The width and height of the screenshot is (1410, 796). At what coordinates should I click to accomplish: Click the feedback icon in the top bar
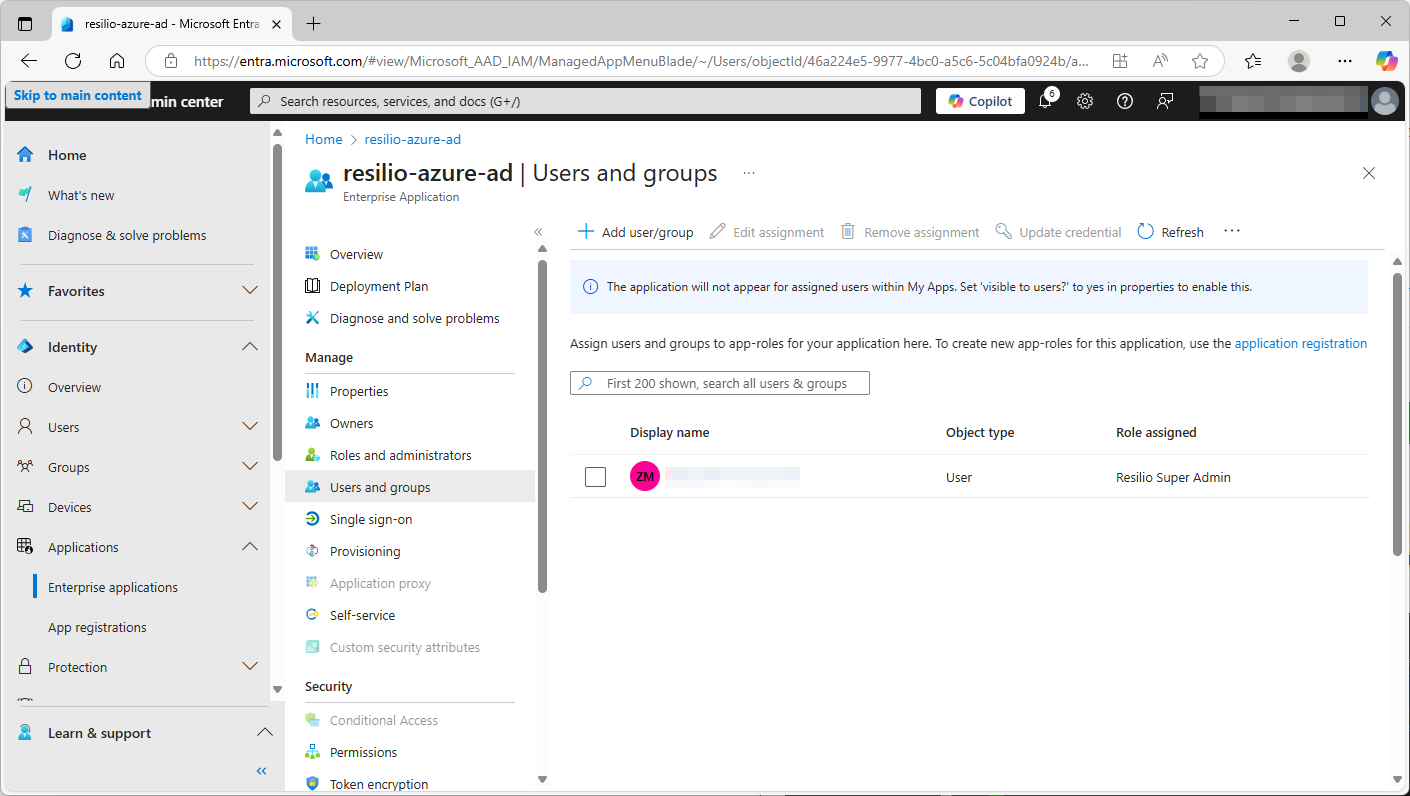[1164, 100]
